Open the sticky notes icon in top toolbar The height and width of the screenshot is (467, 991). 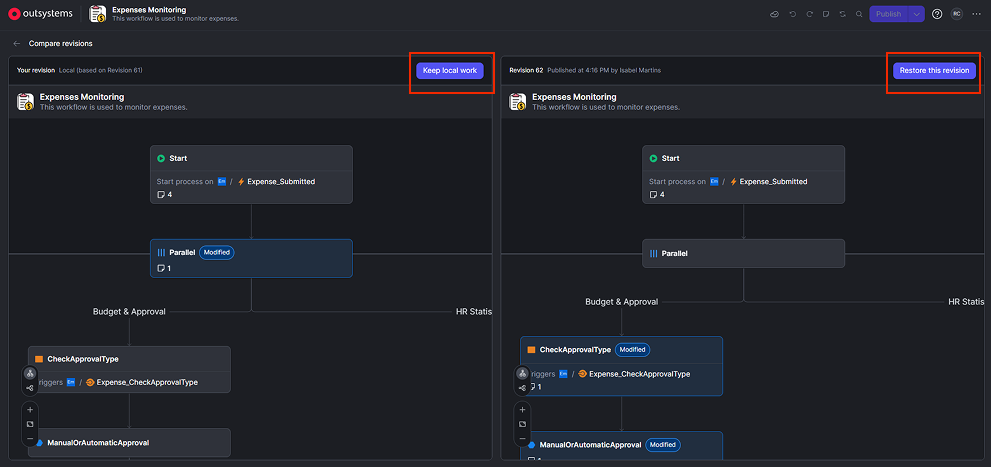click(825, 14)
